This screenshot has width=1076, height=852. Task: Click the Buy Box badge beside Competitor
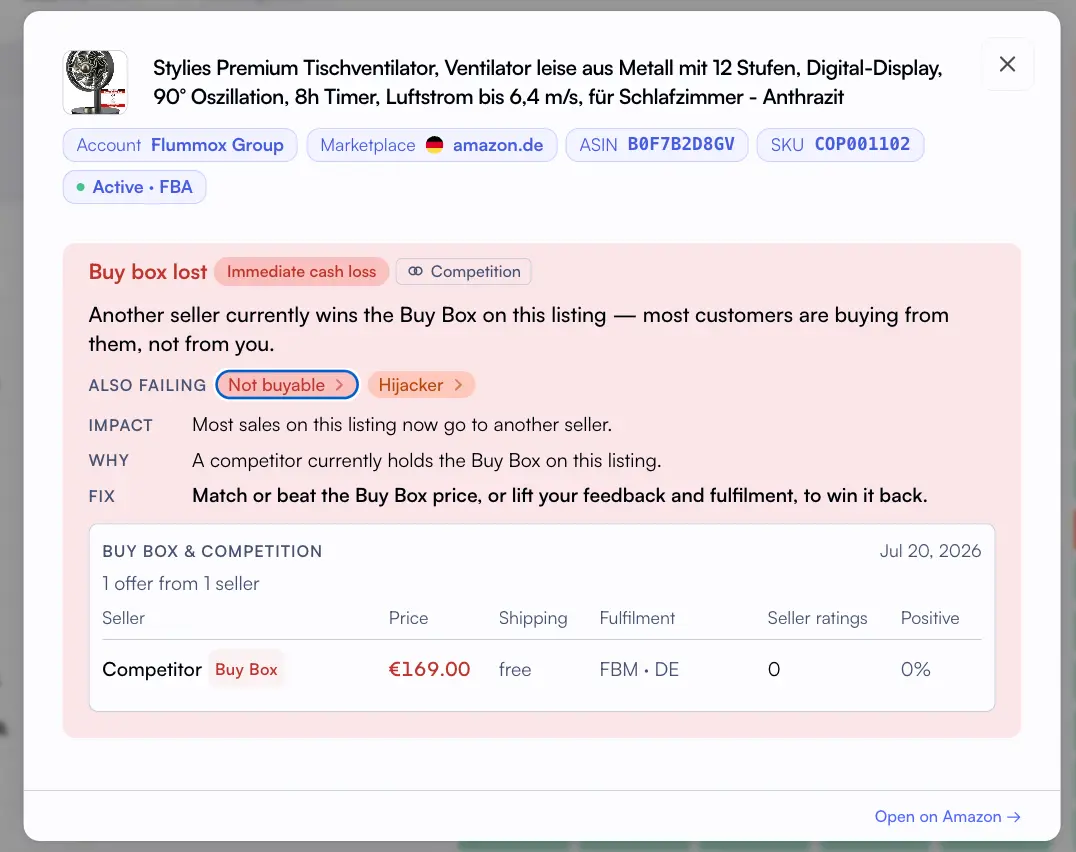tap(246, 670)
